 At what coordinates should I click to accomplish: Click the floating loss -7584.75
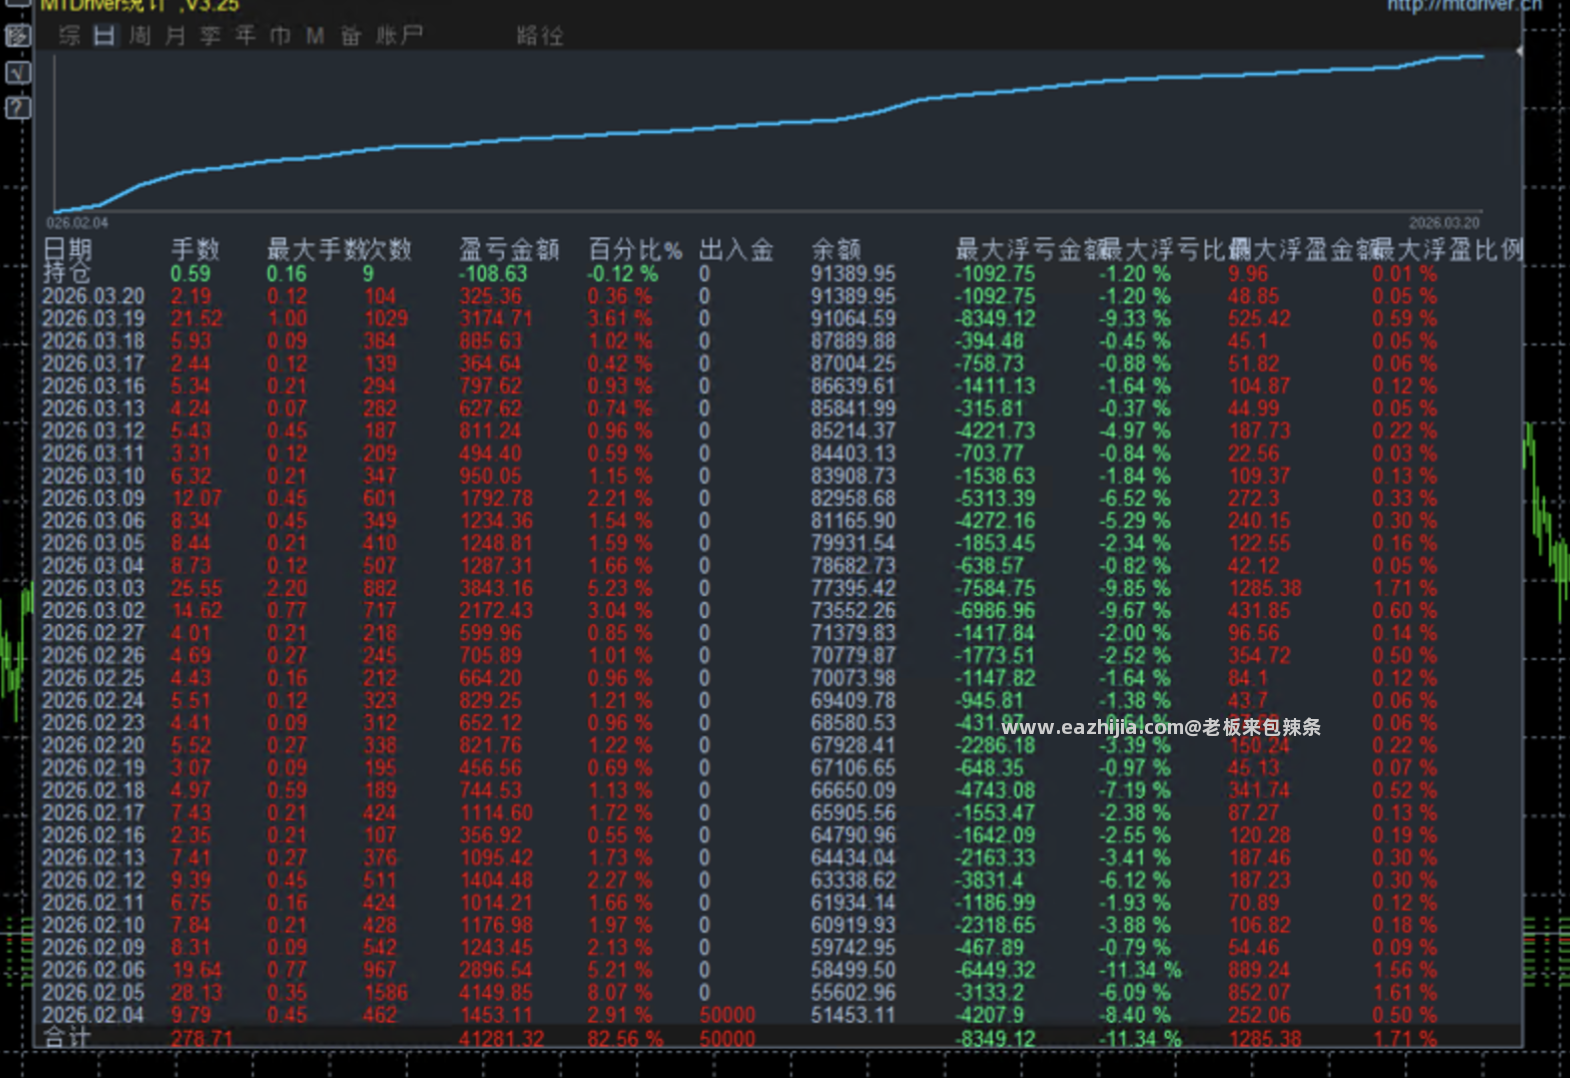(x=995, y=588)
